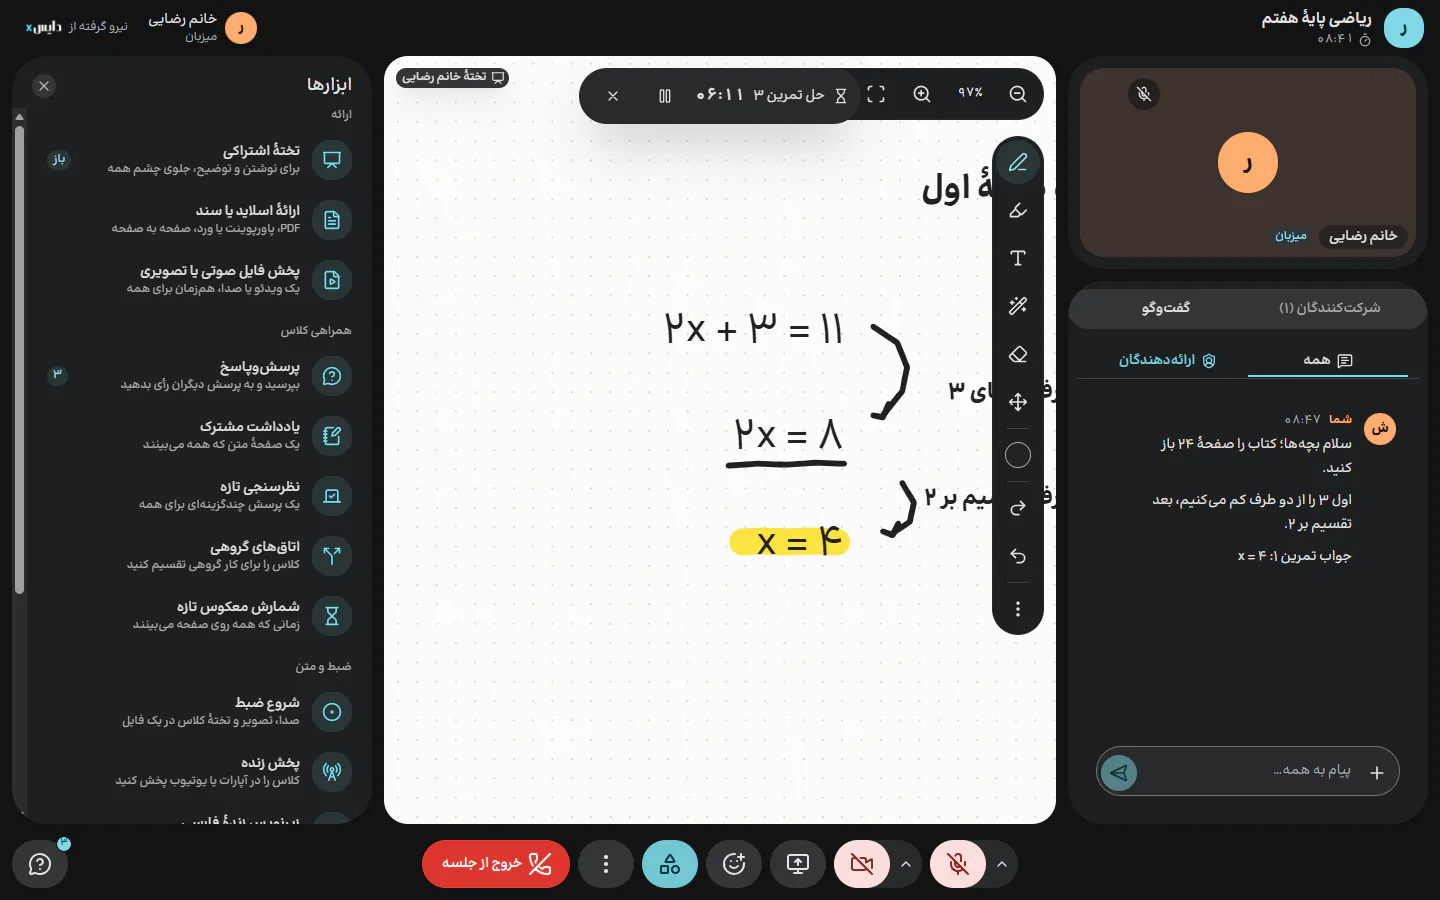Image resolution: width=1440 pixels, height=900 pixels.
Task: Unmute the microphone
Action: click(x=958, y=864)
